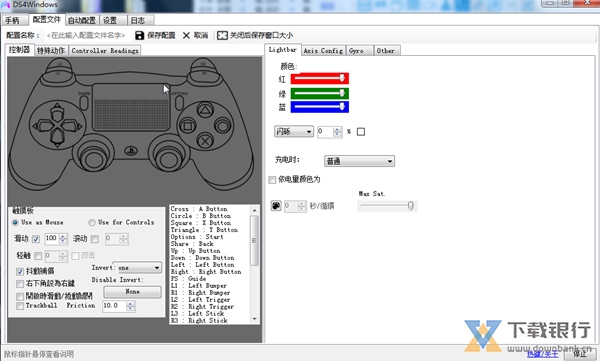Enable the 右下角設為右鍵 checkbox

[20, 284]
